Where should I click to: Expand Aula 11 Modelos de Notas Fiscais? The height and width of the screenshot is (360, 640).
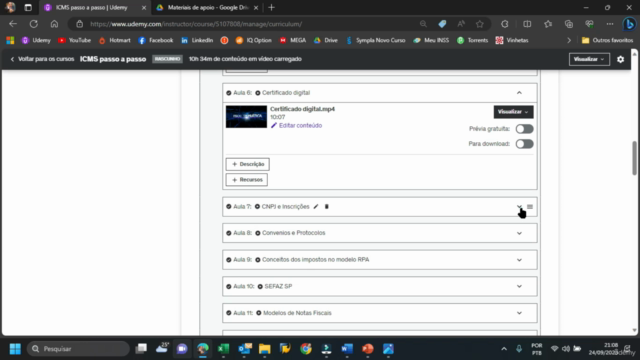click(519, 313)
